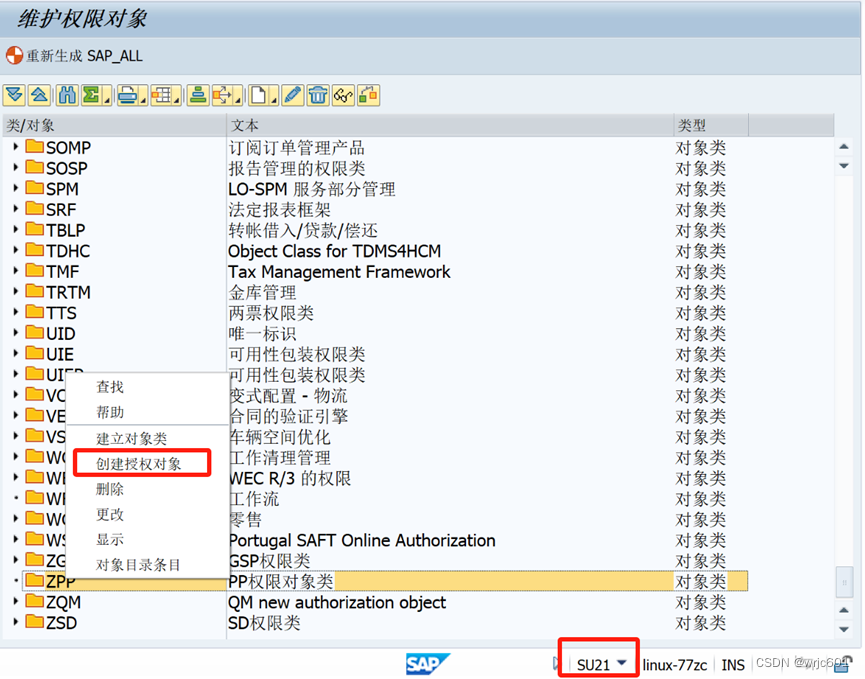Image resolution: width=865 pixels, height=679 pixels.
Task: Select the TRTM folder icon
Action: pos(35,291)
